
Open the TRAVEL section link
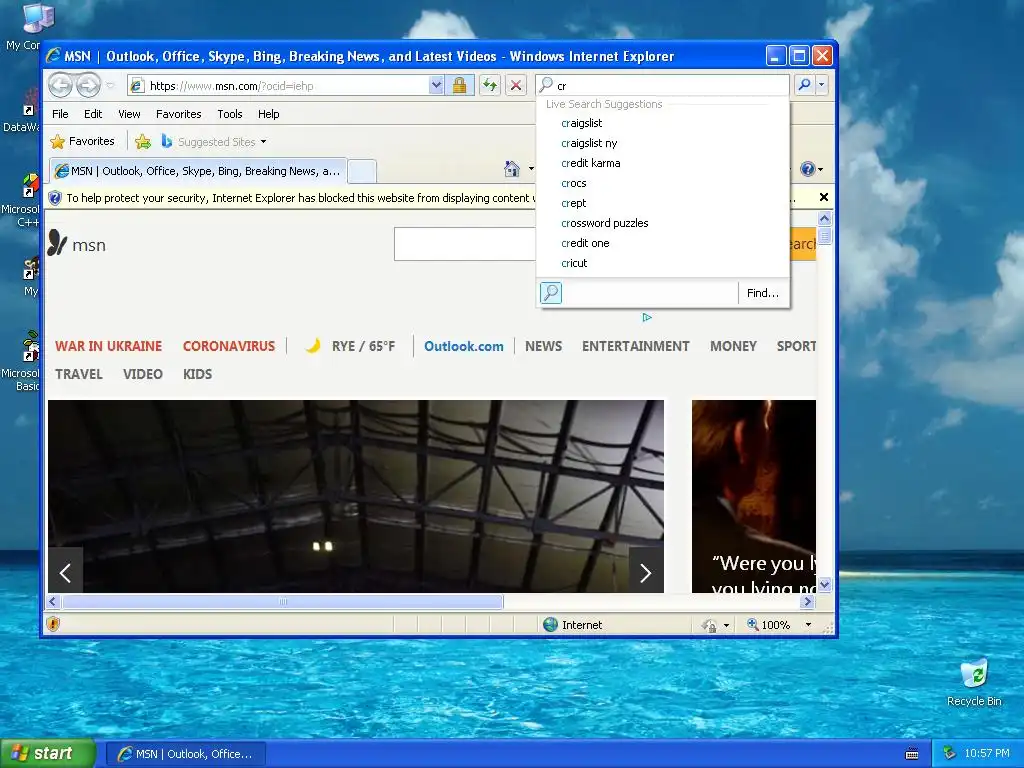79,374
